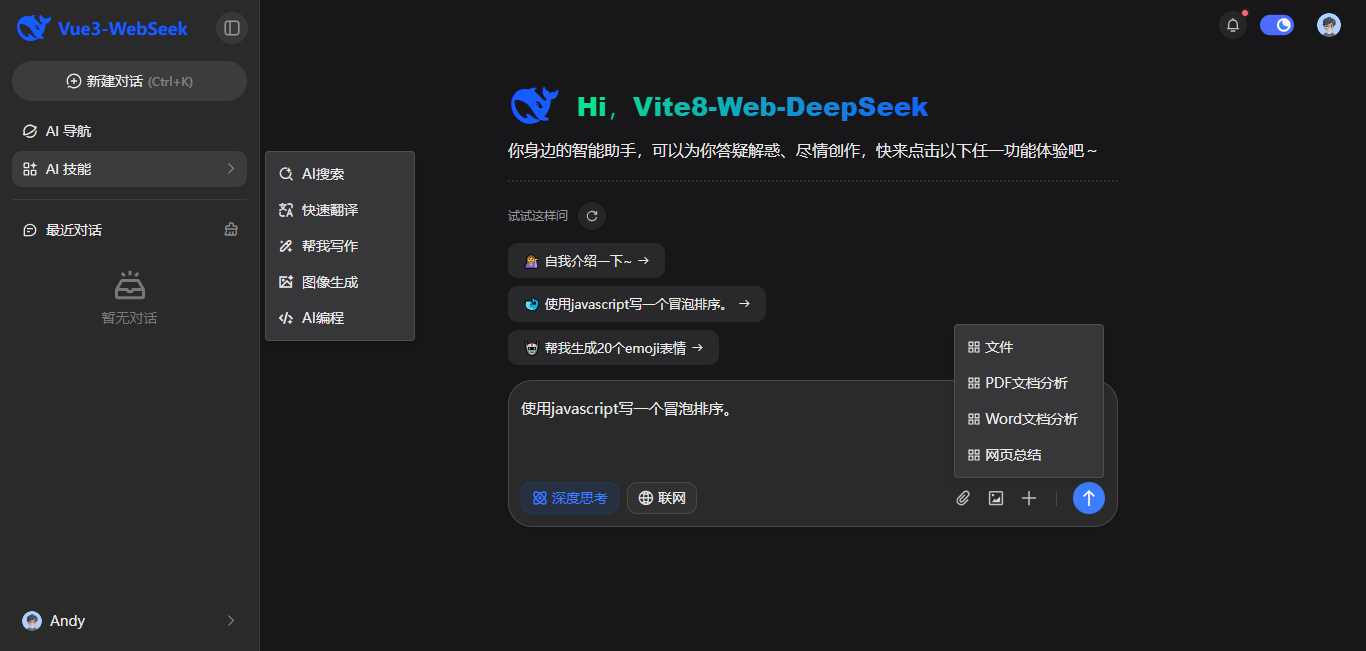Click the grid icon beside 文件
Screen dimensions: 1366x651
[974, 347]
